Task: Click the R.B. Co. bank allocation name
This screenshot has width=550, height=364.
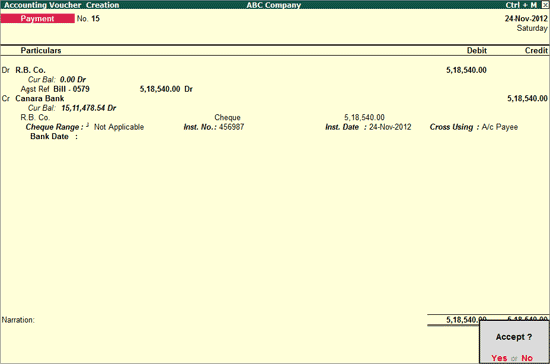Action: [35, 117]
